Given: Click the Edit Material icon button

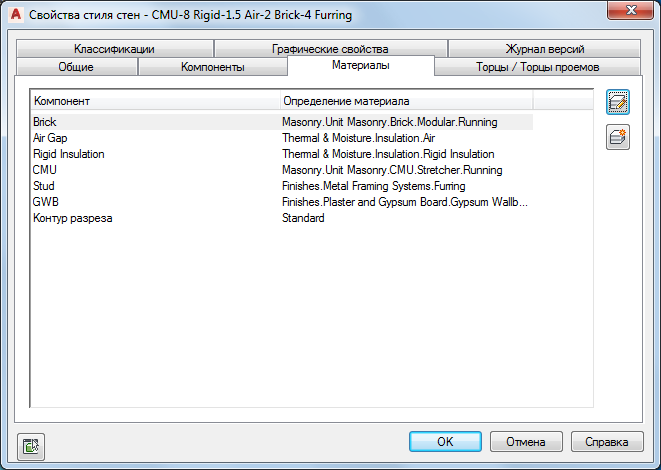Looking at the screenshot, I should [618, 101].
